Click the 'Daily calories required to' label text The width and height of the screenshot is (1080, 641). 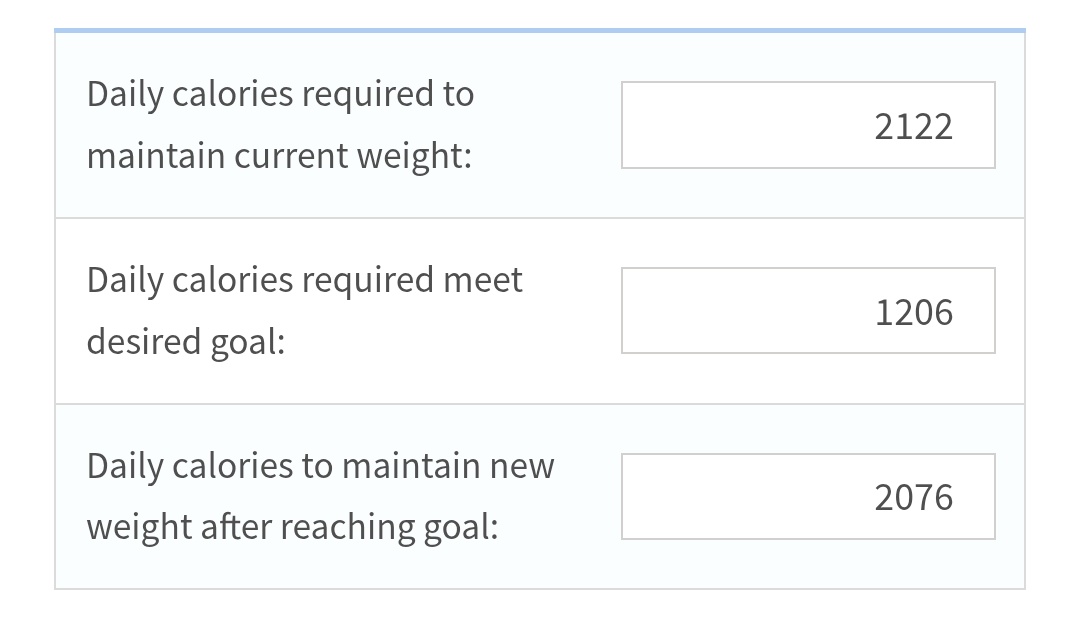coord(280,94)
